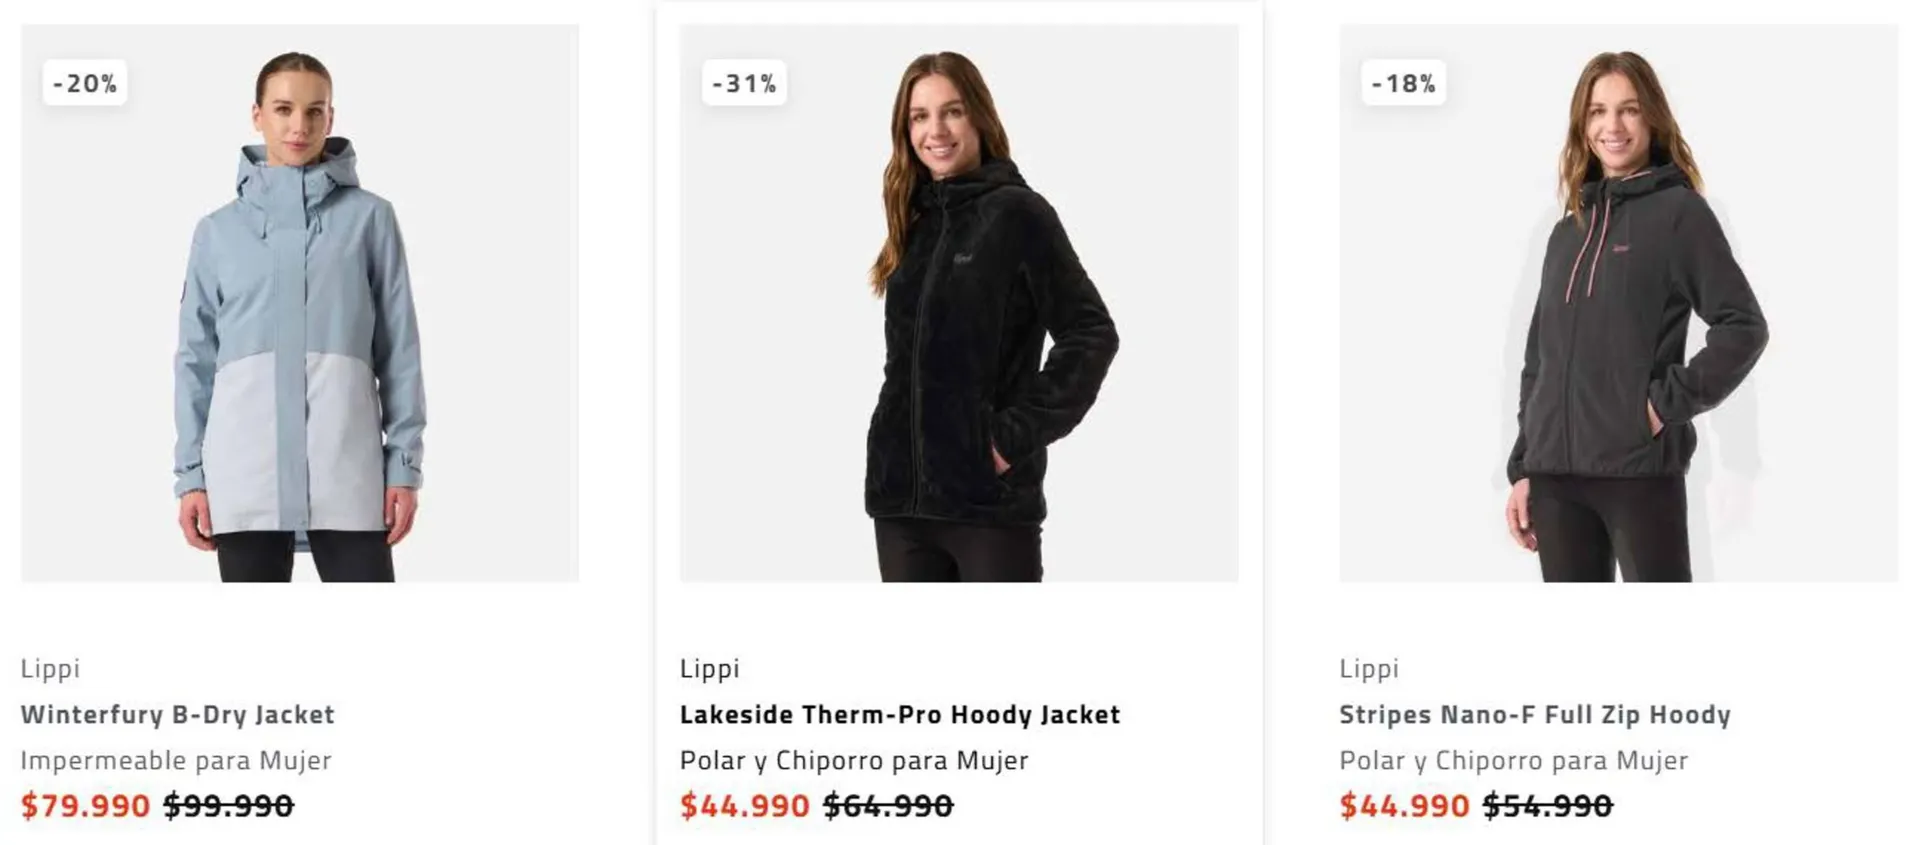This screenshot has height=845, width=1920.
Task: Open the Stripes Nano-F Full Zip Hoody photo
Action: pos(1619,303)
